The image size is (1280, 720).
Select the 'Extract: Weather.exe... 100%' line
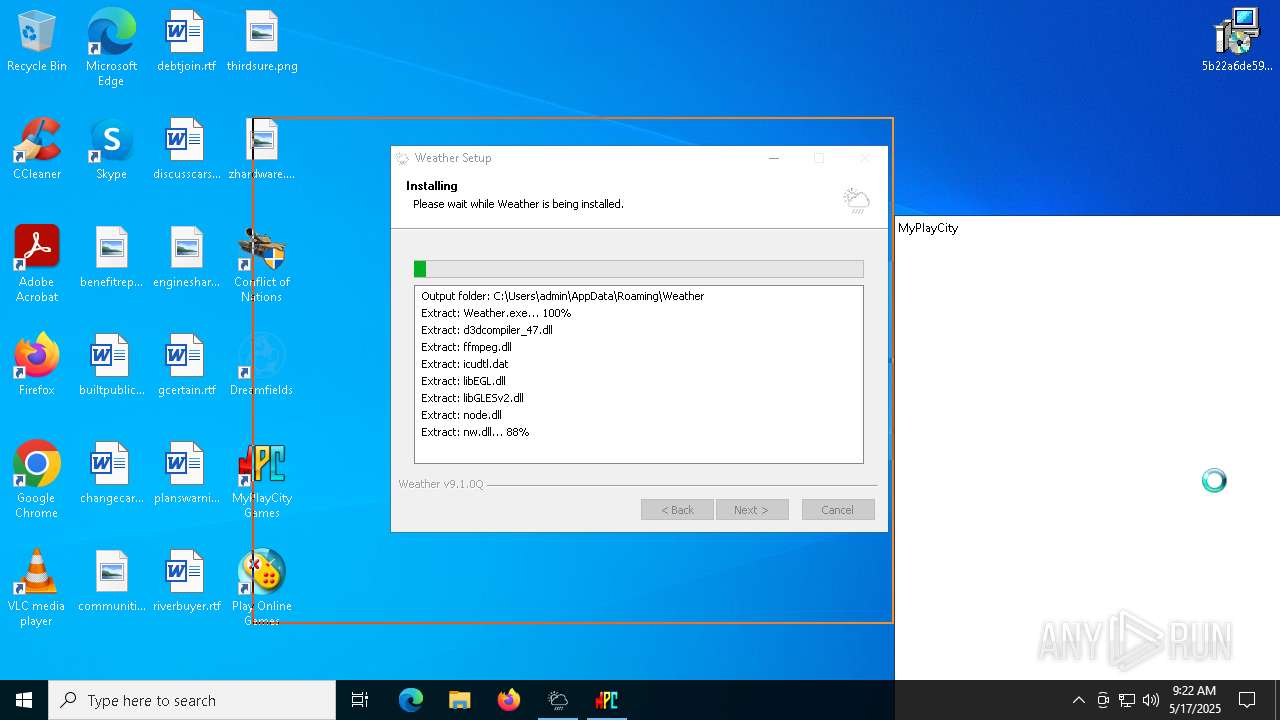[496, 313]
